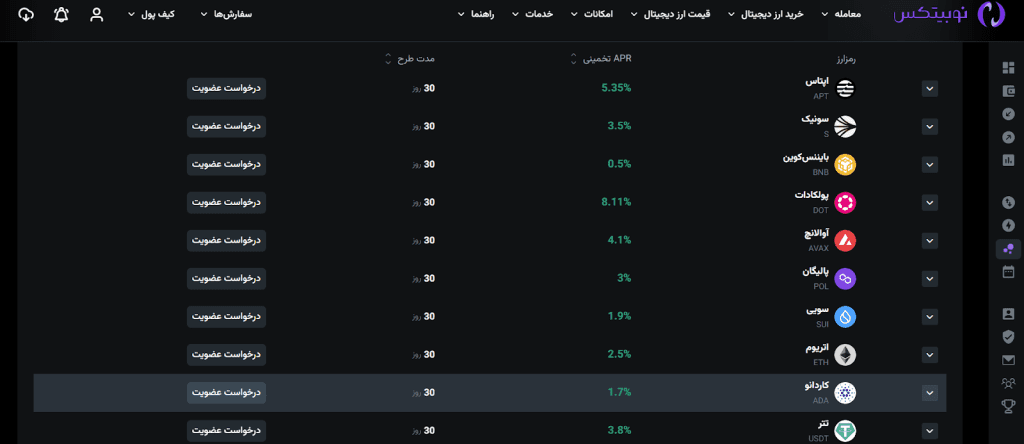Open calendar icon in right sidebar

pyautogui.click(x=1008, y=271)
